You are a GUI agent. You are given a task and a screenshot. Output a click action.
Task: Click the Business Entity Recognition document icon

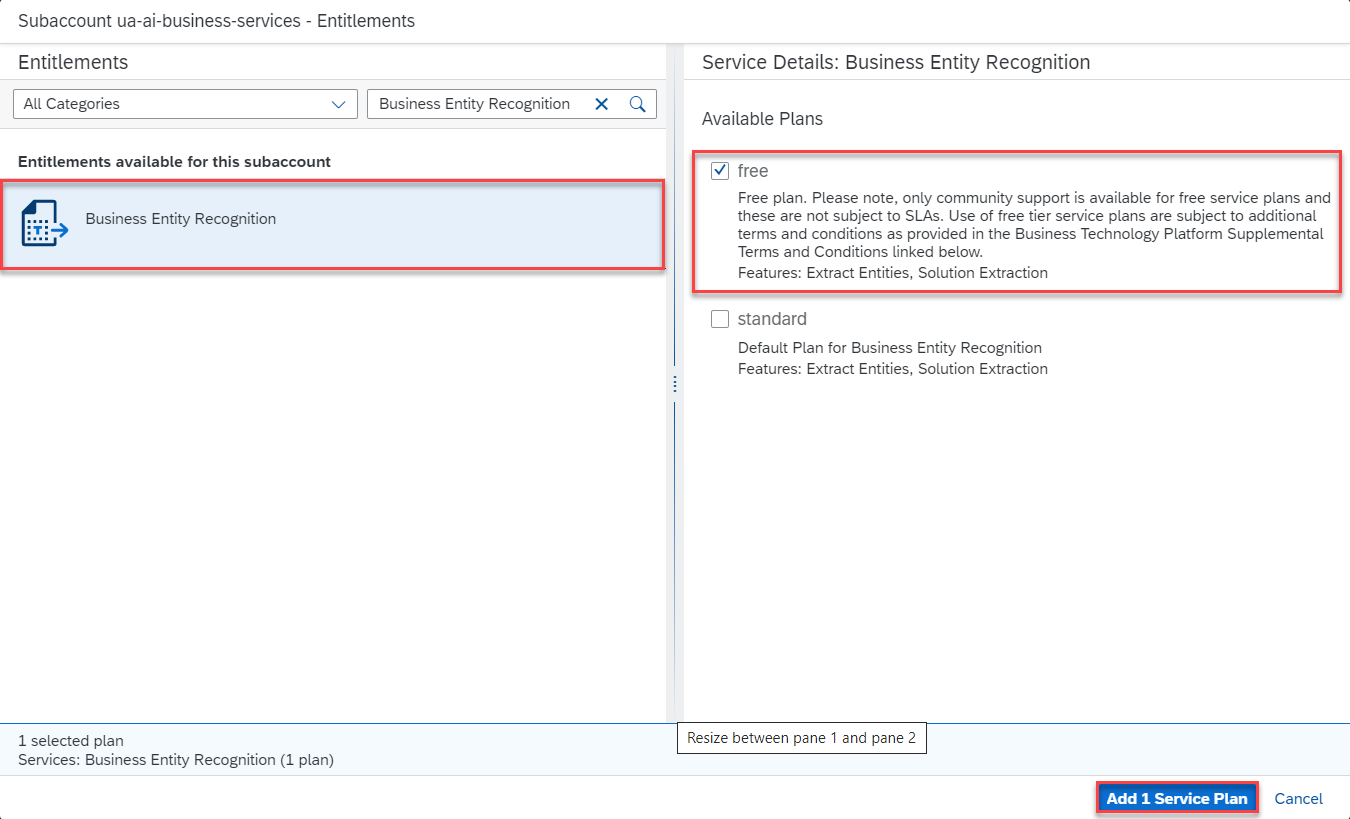point(44,223)
